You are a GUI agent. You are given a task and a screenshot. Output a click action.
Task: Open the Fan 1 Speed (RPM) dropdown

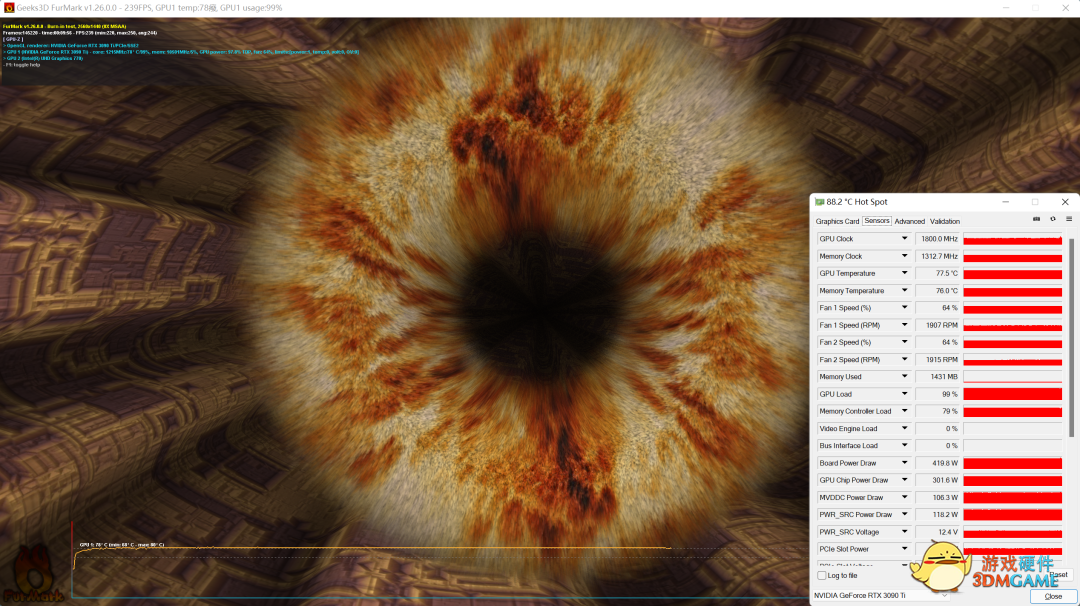tap(904, 325)
